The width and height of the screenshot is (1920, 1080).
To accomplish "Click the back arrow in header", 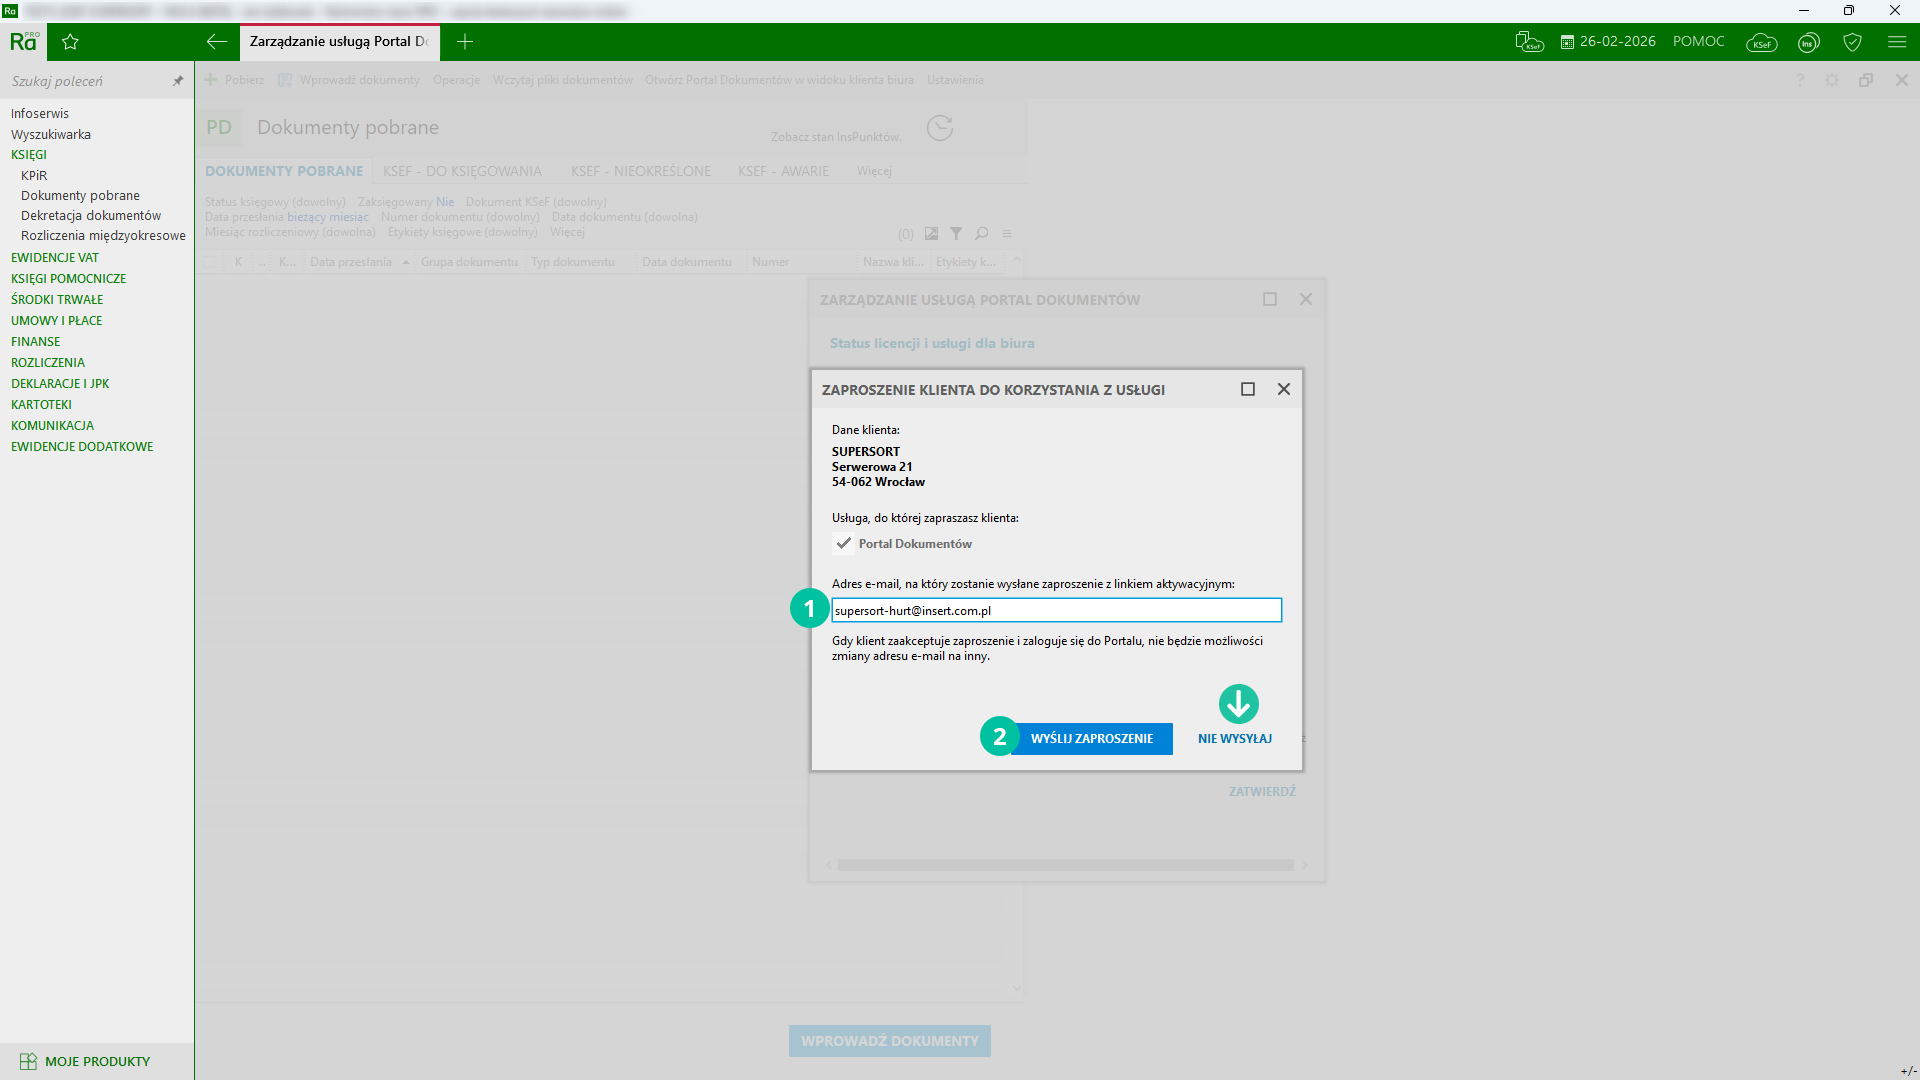I will point(216,42).
